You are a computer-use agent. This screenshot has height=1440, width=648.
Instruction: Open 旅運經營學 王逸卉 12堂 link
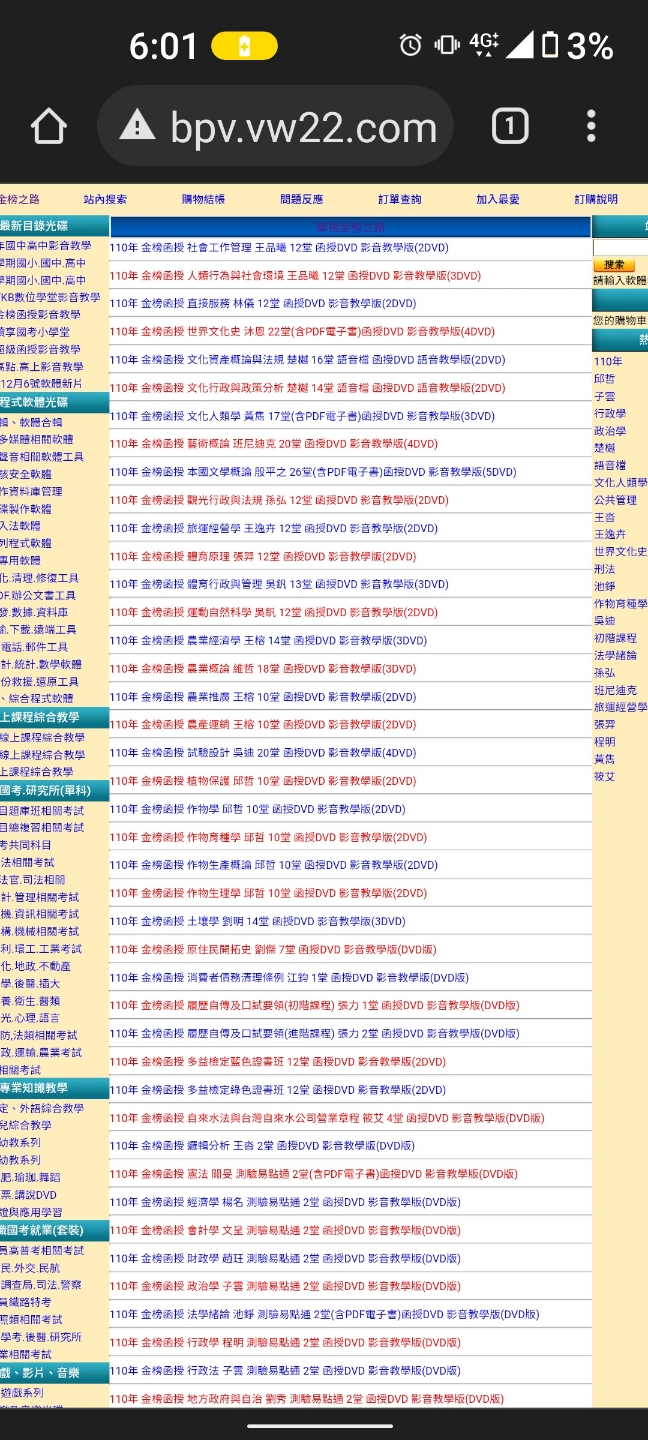tap(274, 528)
